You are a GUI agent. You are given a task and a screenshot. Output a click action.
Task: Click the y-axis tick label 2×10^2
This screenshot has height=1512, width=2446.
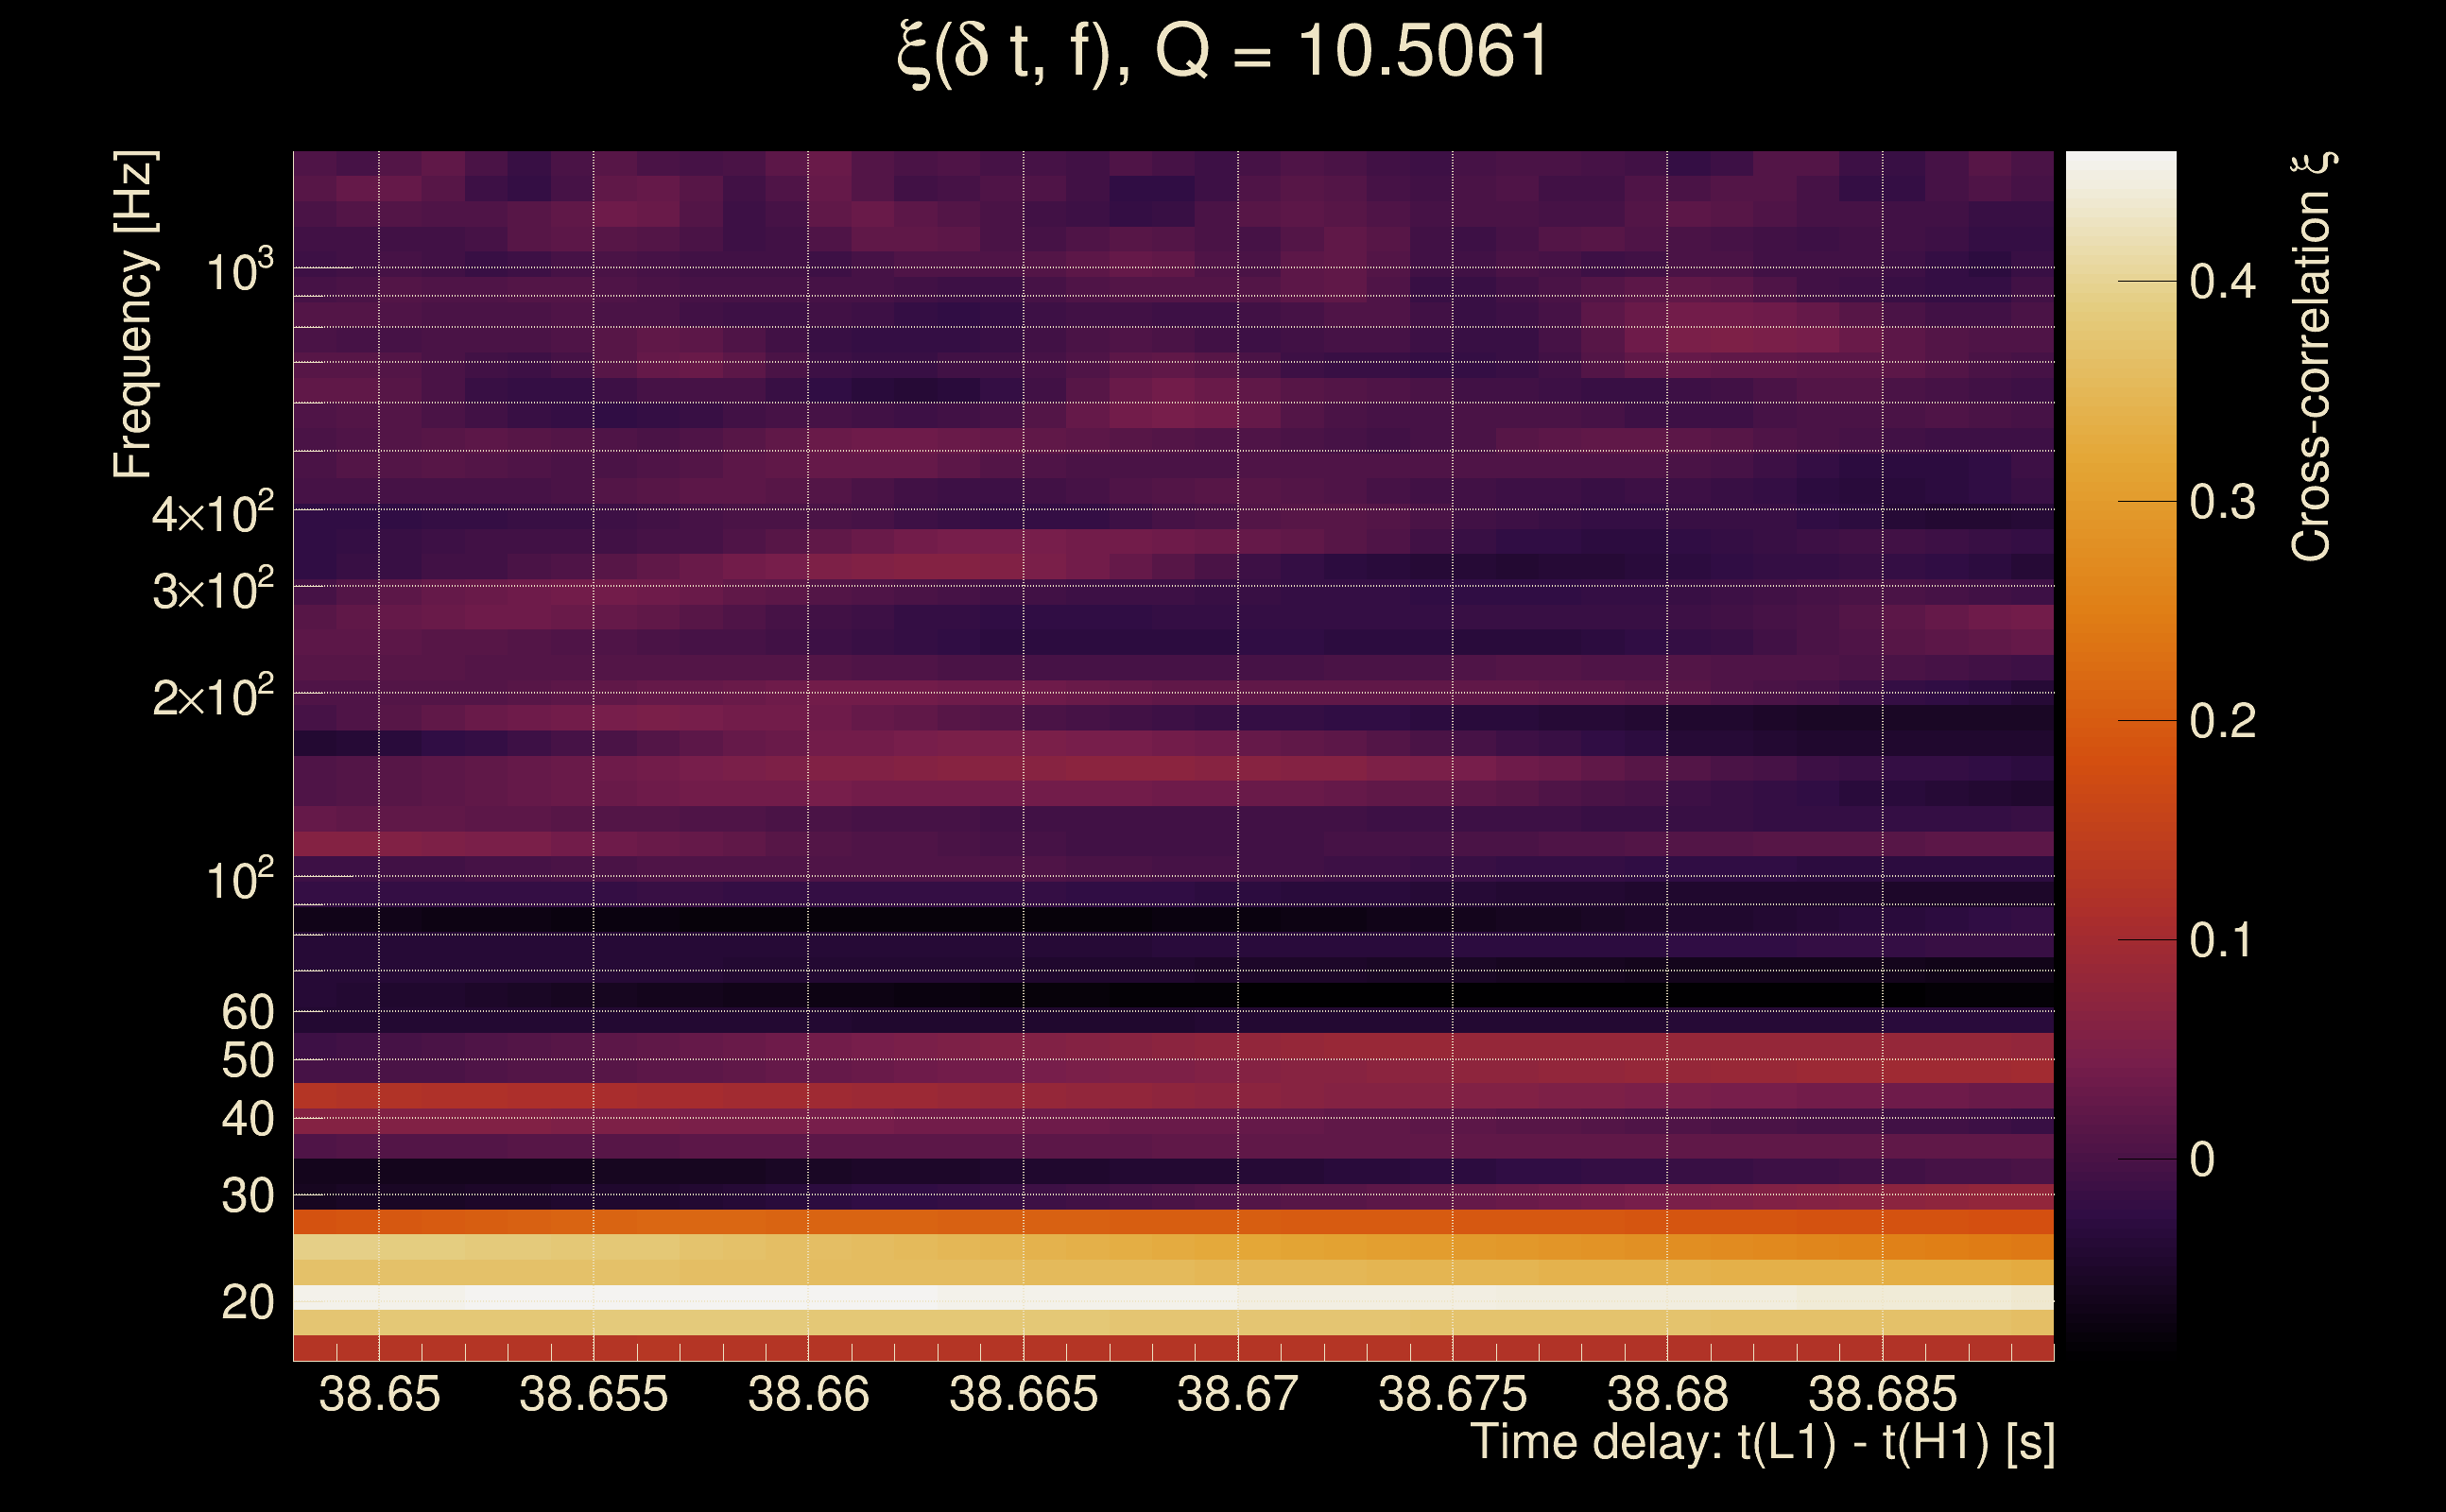pos(212,696)
